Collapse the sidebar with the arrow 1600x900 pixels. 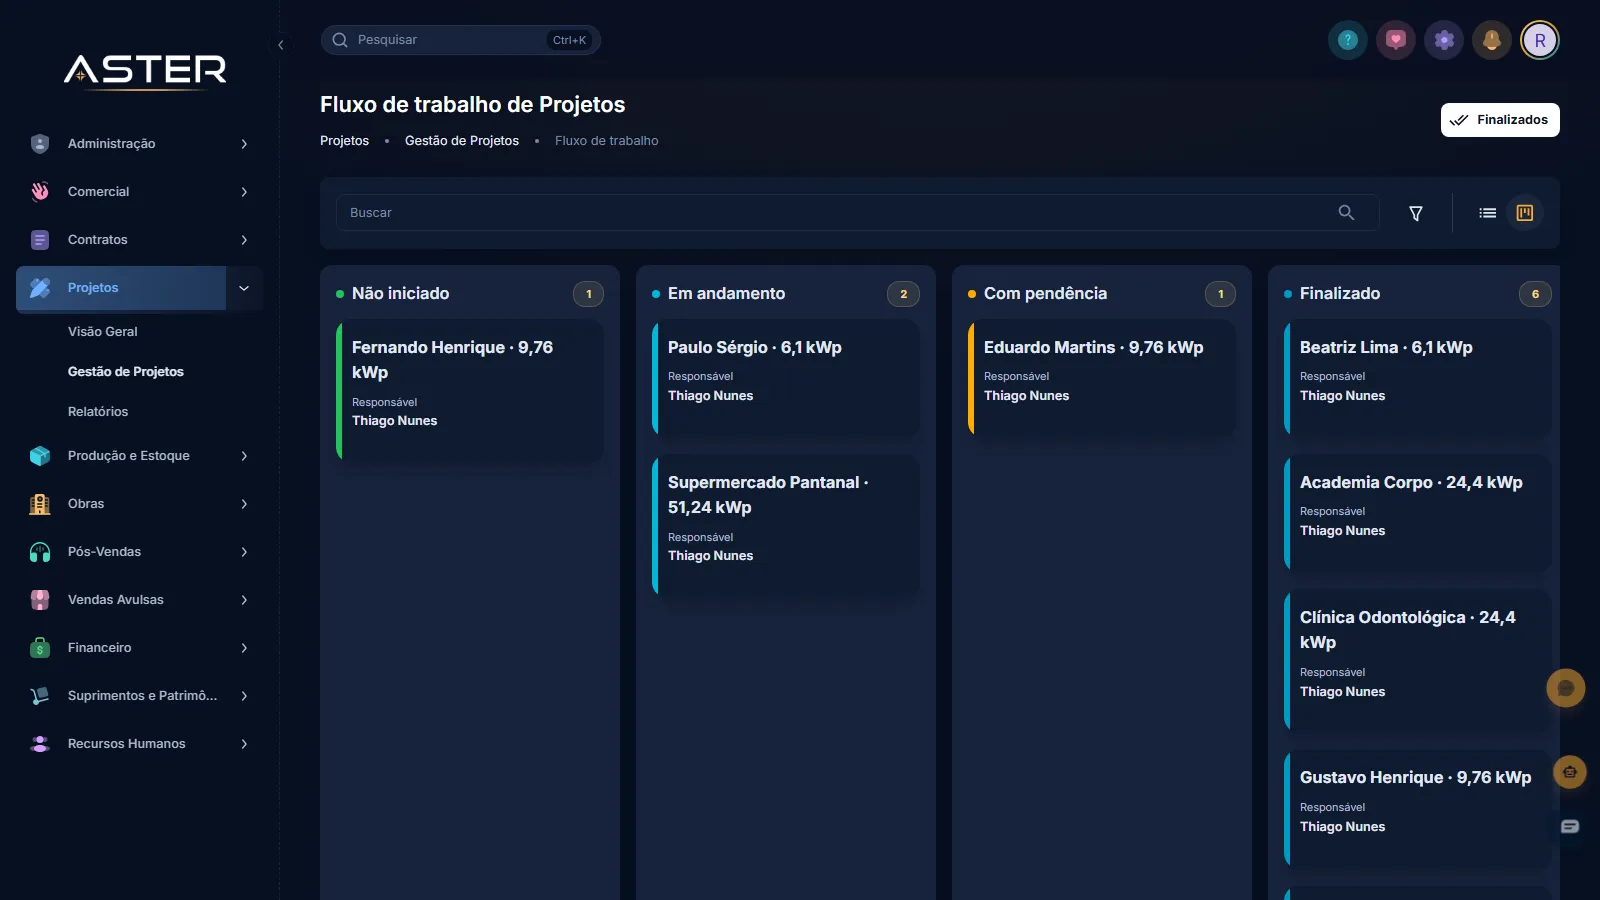tap(281, 45)
